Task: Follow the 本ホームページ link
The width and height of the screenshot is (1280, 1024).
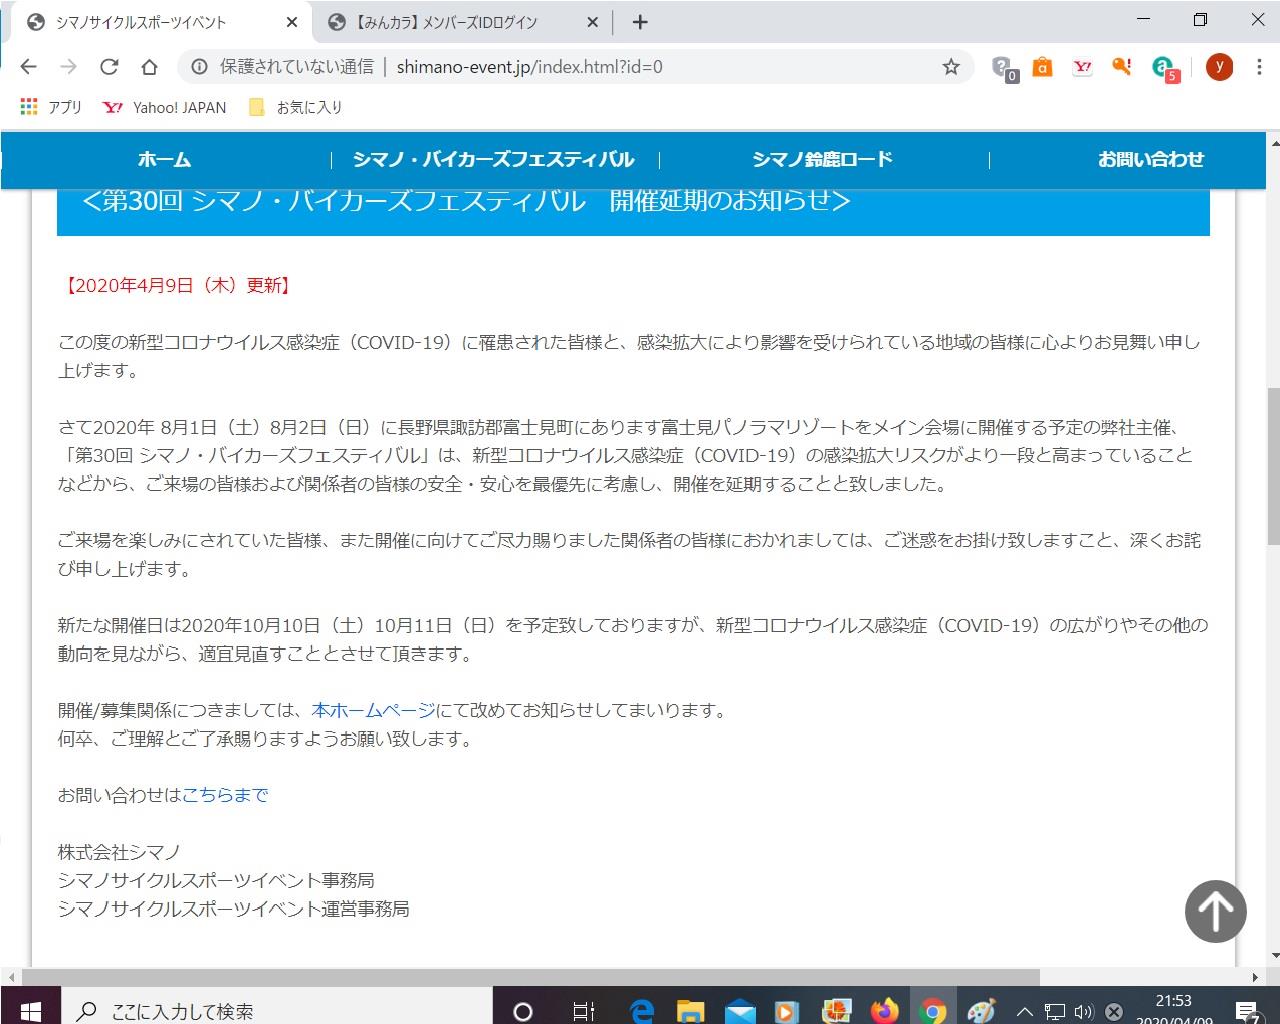Action: click(373, 710)
